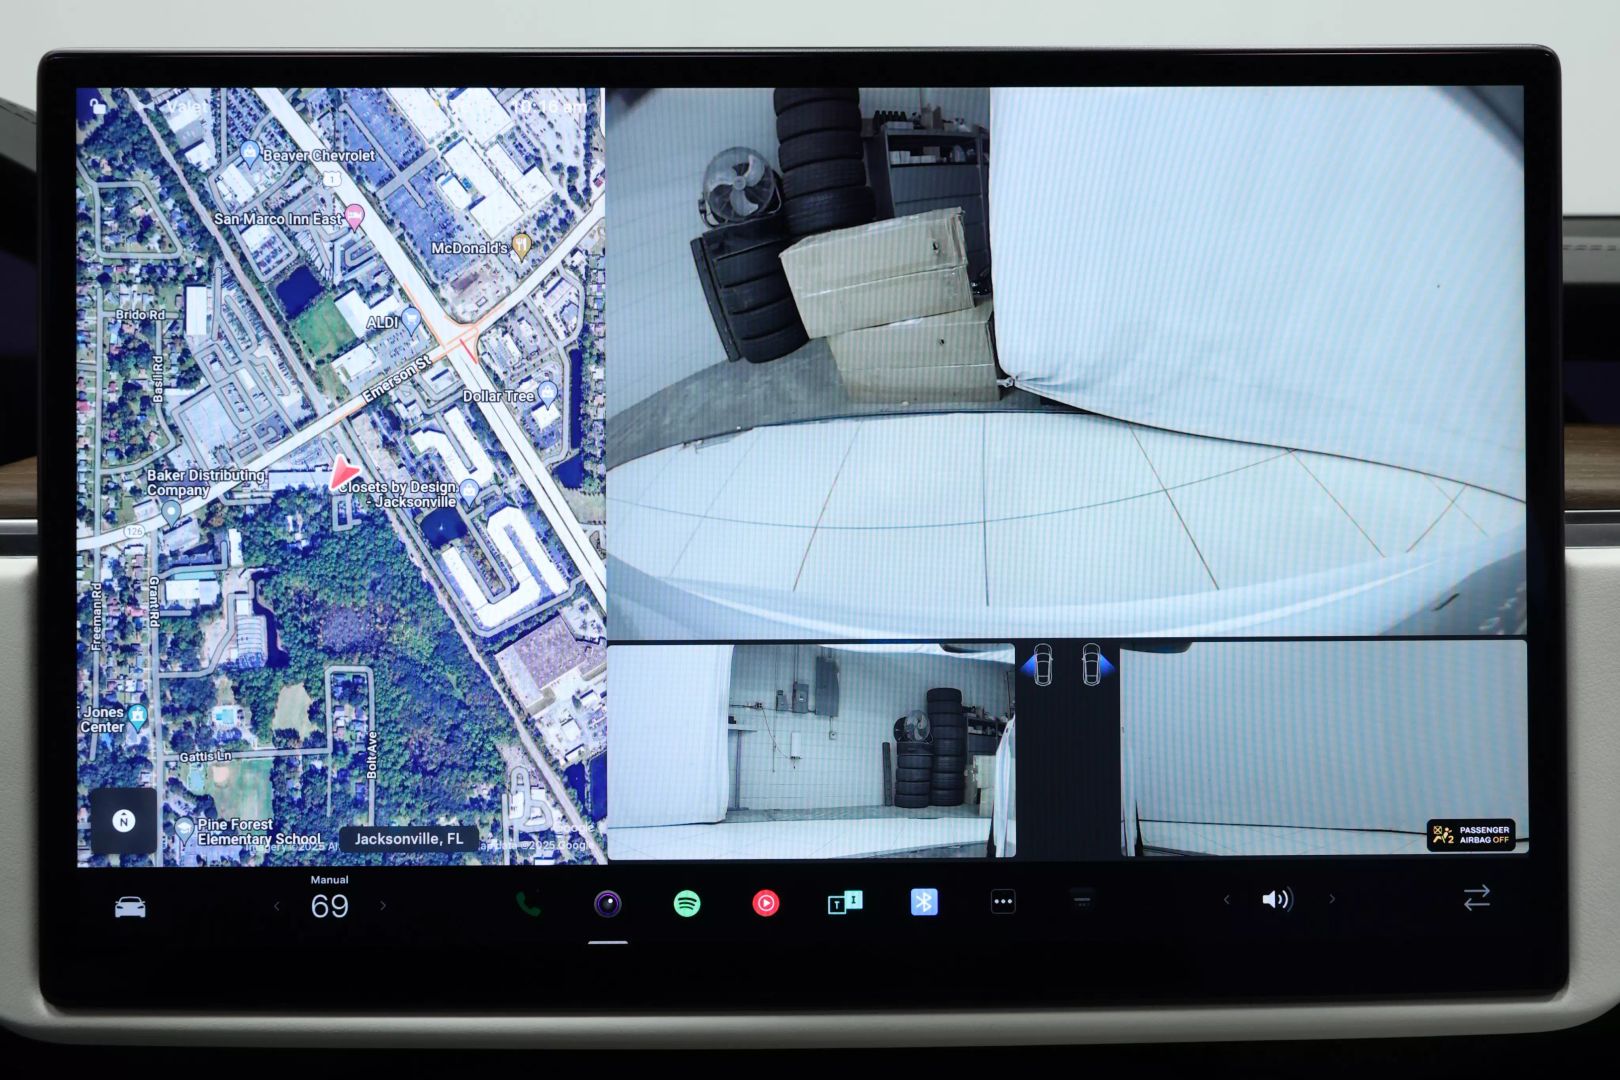Raise volume with right chevron
This screenshot has width=1620, height=1080.
click(1332, 899)
